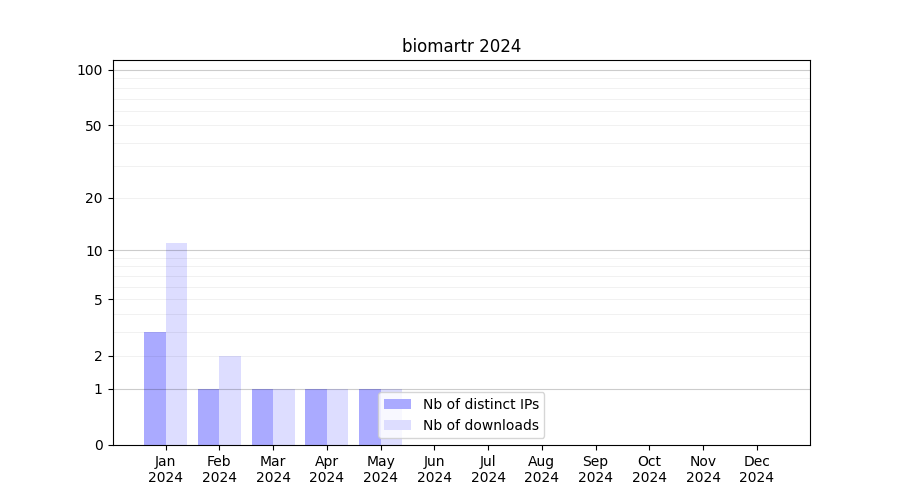Click the January distinct IPs bar
Viewport: 900px width, 500px height.
[155, 388]
